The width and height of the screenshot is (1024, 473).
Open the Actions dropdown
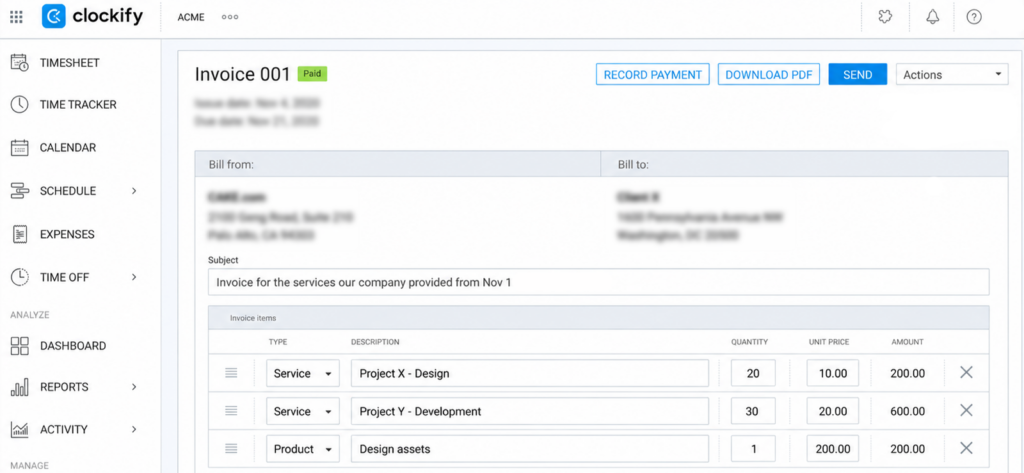point(952,74)
